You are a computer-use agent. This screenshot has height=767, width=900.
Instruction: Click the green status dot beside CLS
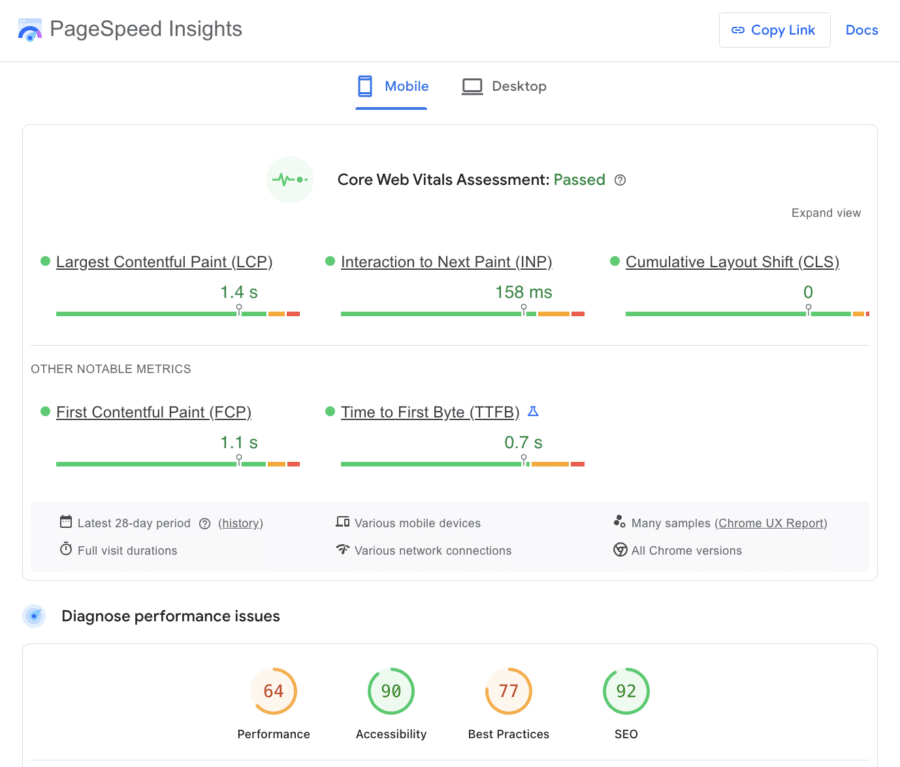point(615,261)
